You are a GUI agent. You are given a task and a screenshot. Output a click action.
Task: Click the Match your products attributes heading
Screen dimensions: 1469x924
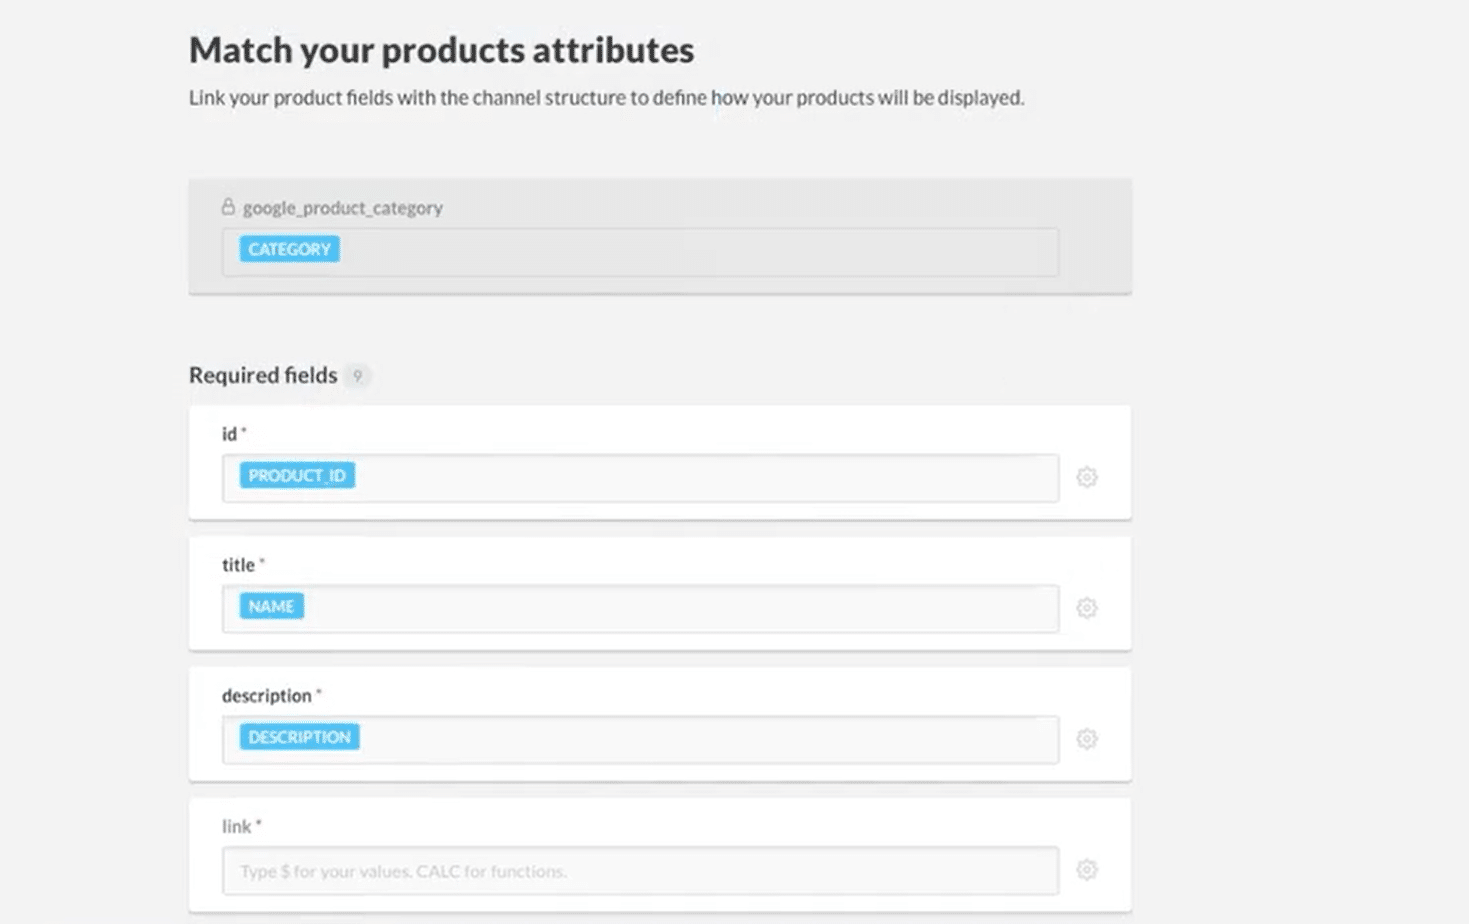point(441,50)
